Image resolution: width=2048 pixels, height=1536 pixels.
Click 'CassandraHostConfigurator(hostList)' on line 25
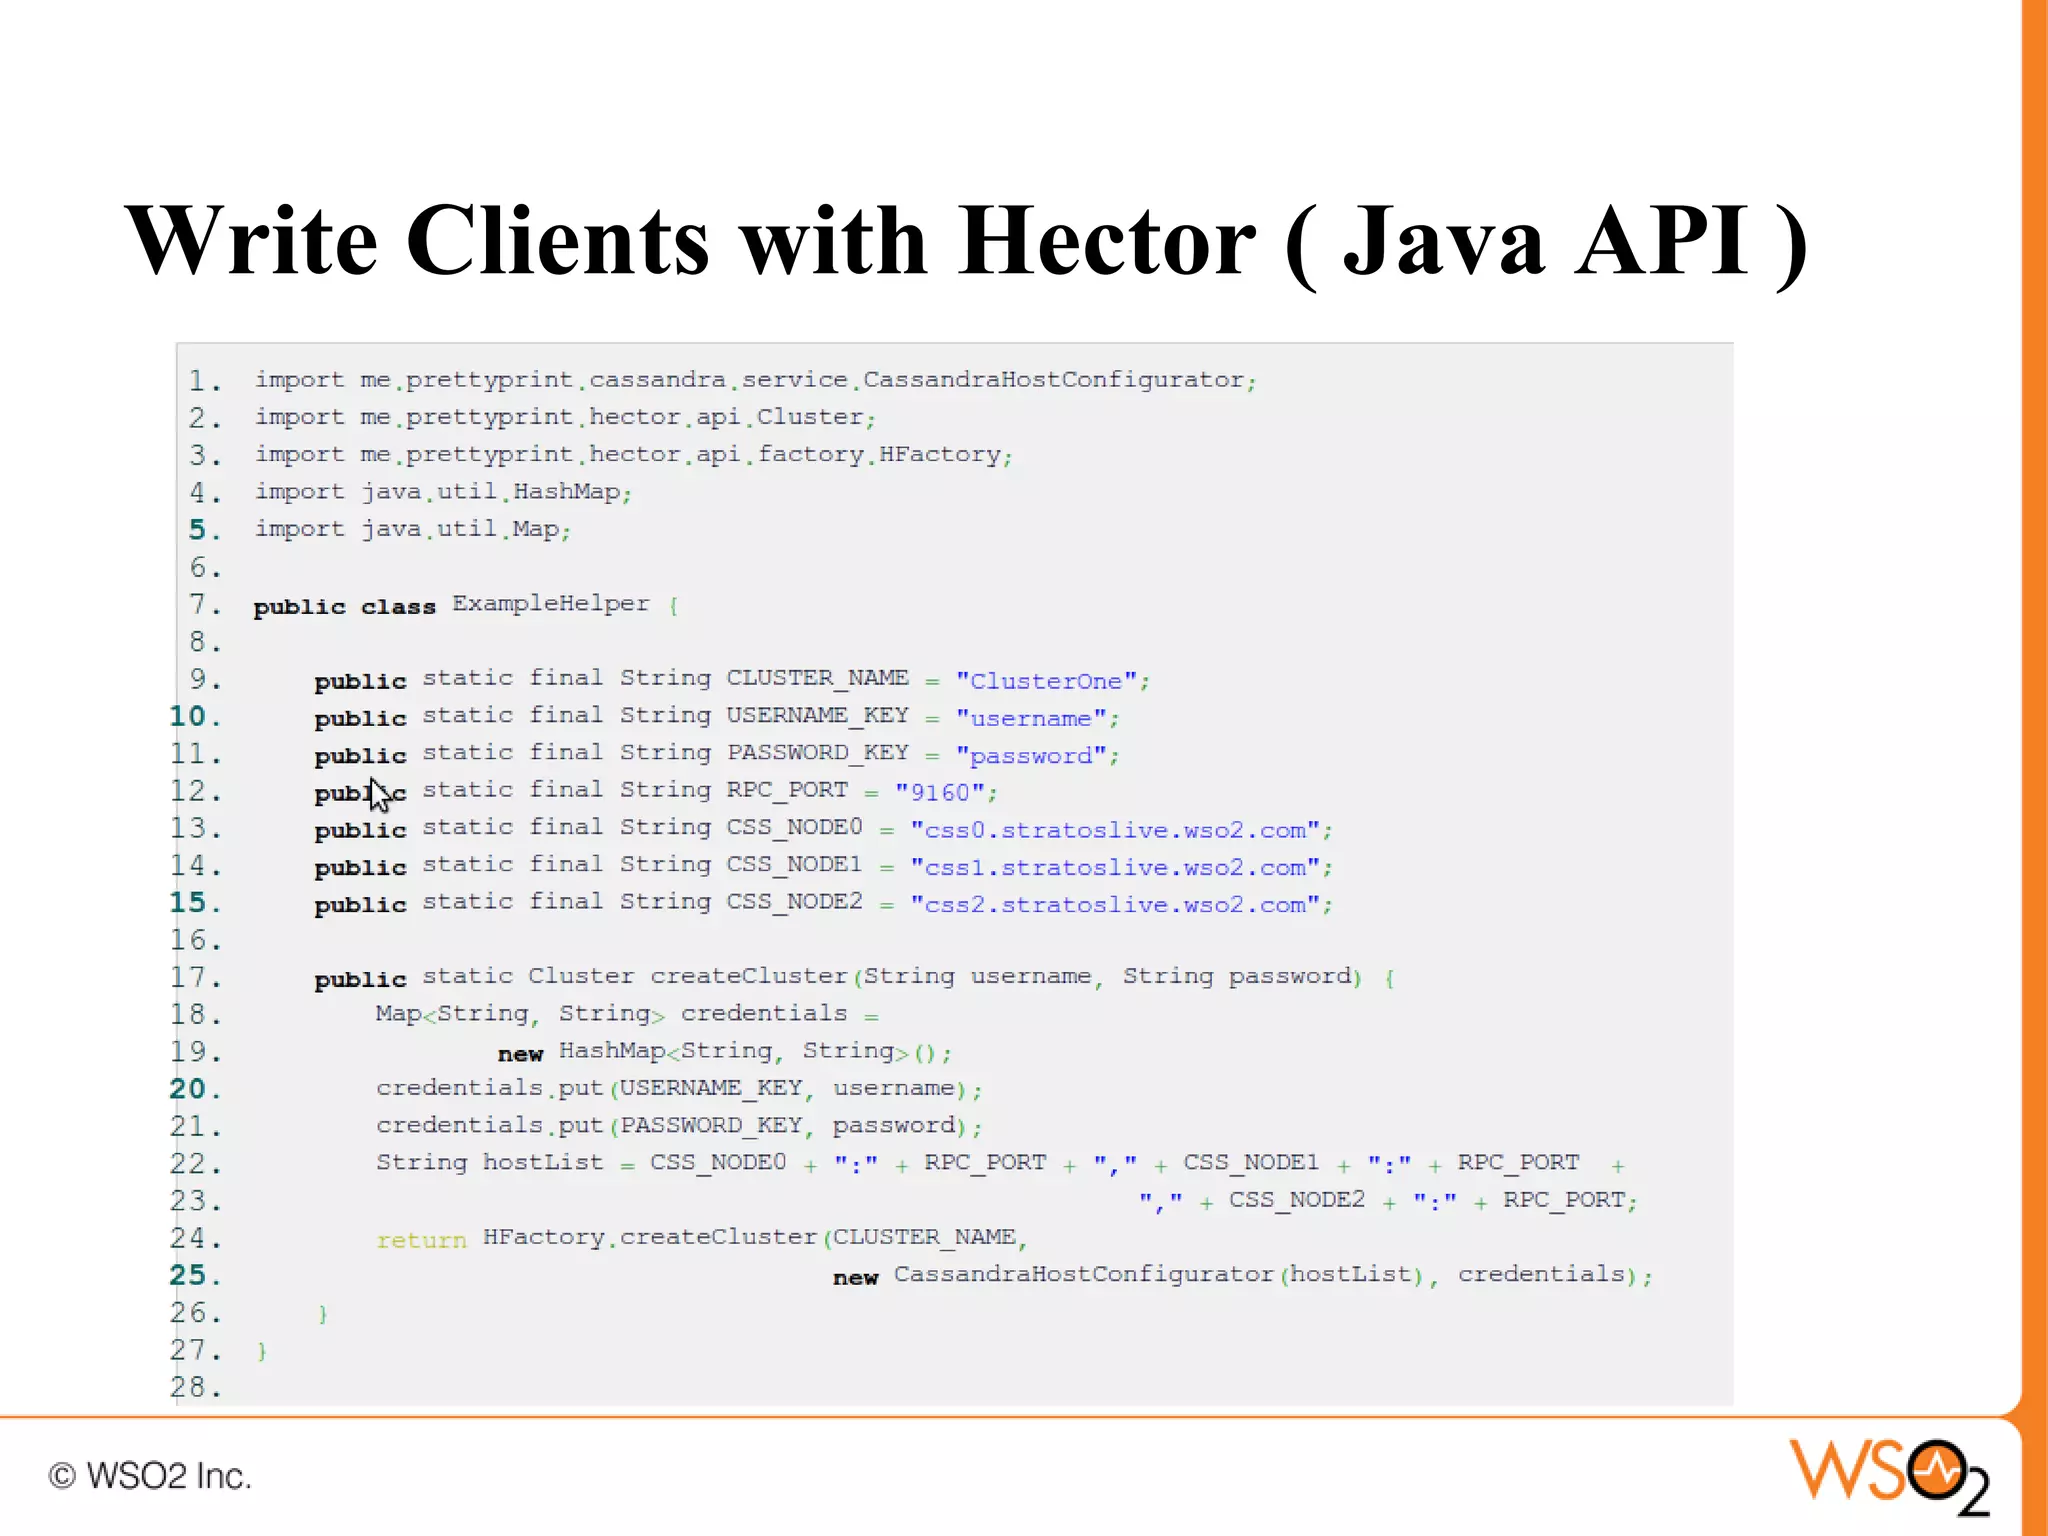click(1158, 1274)
